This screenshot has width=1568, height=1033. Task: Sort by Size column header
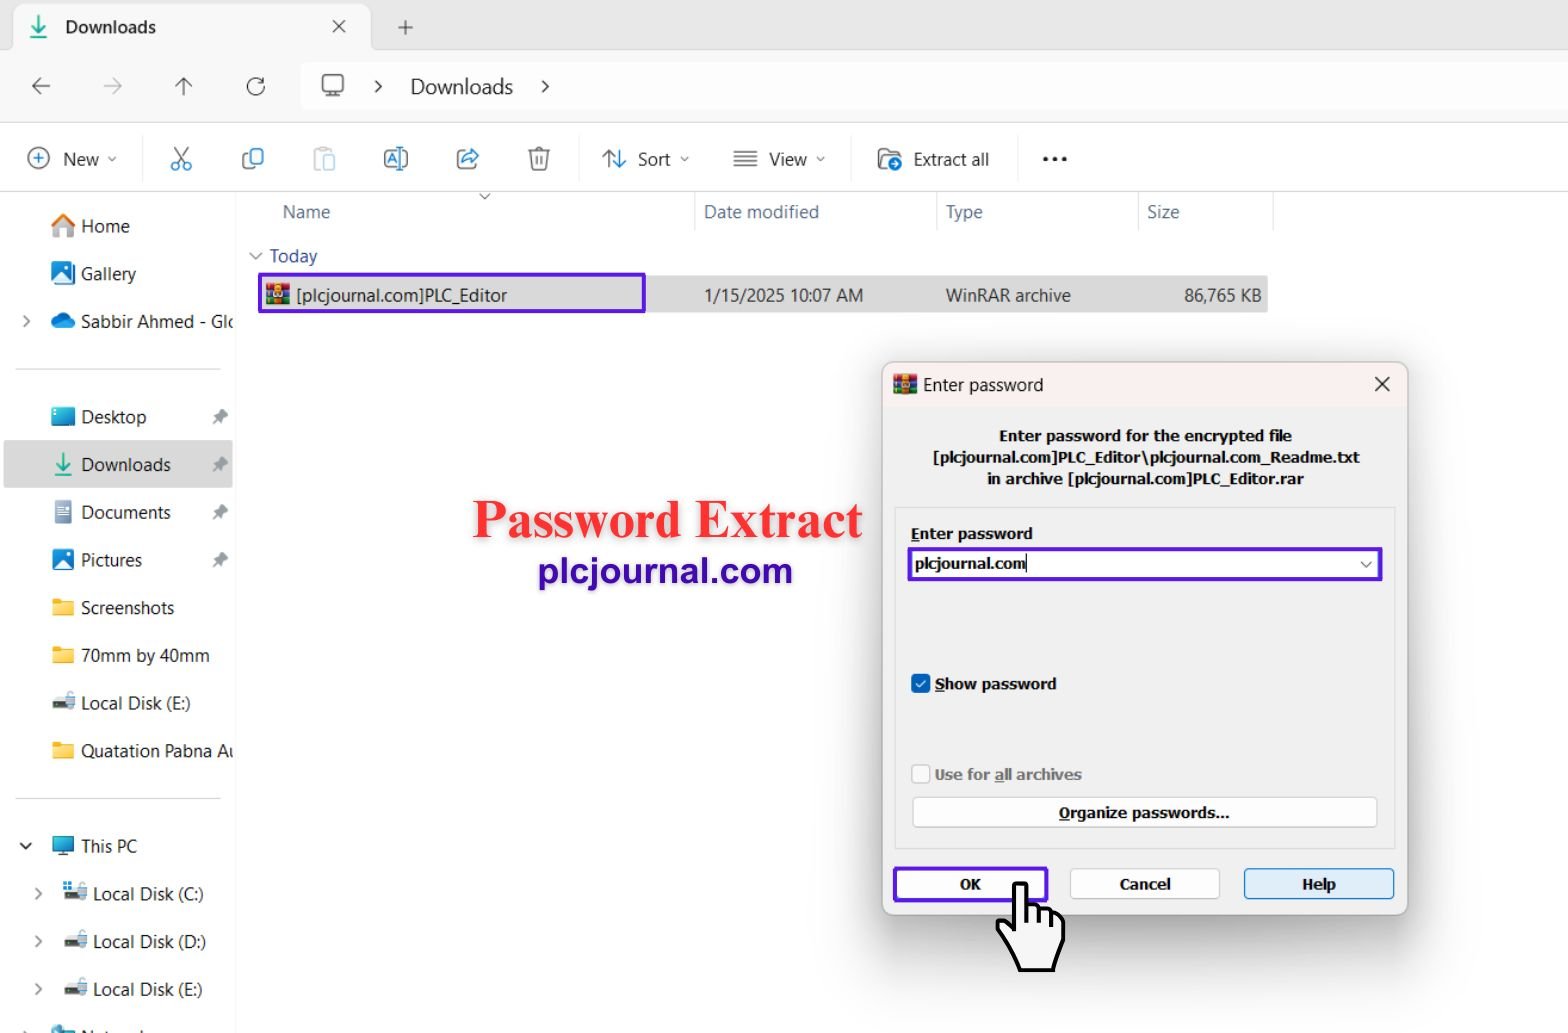coord(1163,212)
